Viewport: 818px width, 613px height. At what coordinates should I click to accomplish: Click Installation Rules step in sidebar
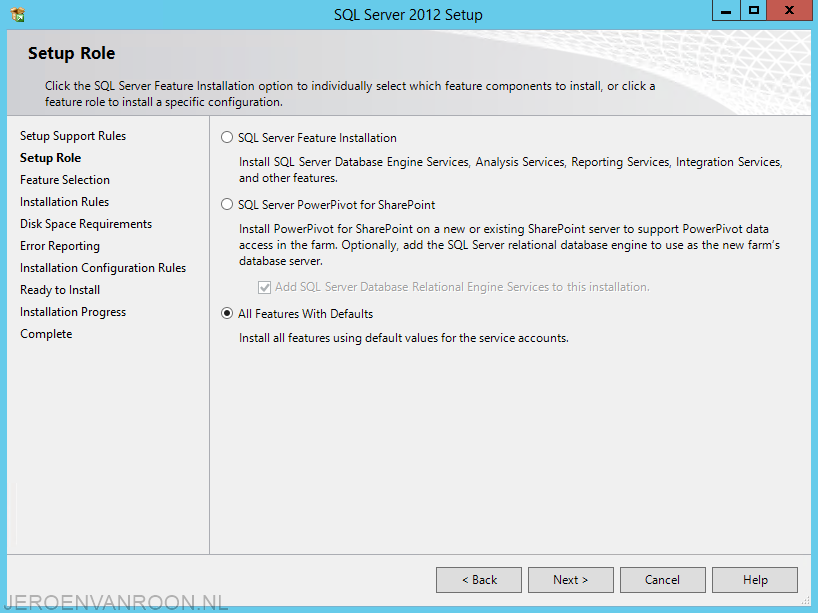click(x=65, y=202)
